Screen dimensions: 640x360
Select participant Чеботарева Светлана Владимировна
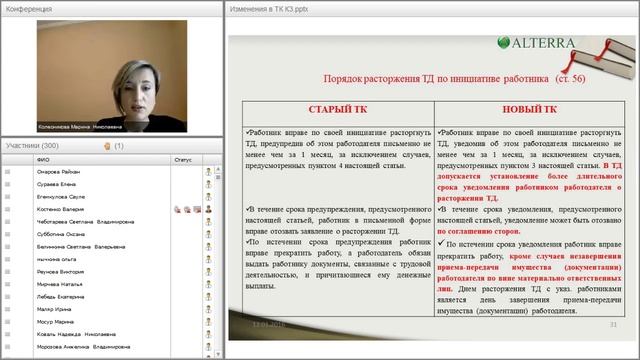85,222
